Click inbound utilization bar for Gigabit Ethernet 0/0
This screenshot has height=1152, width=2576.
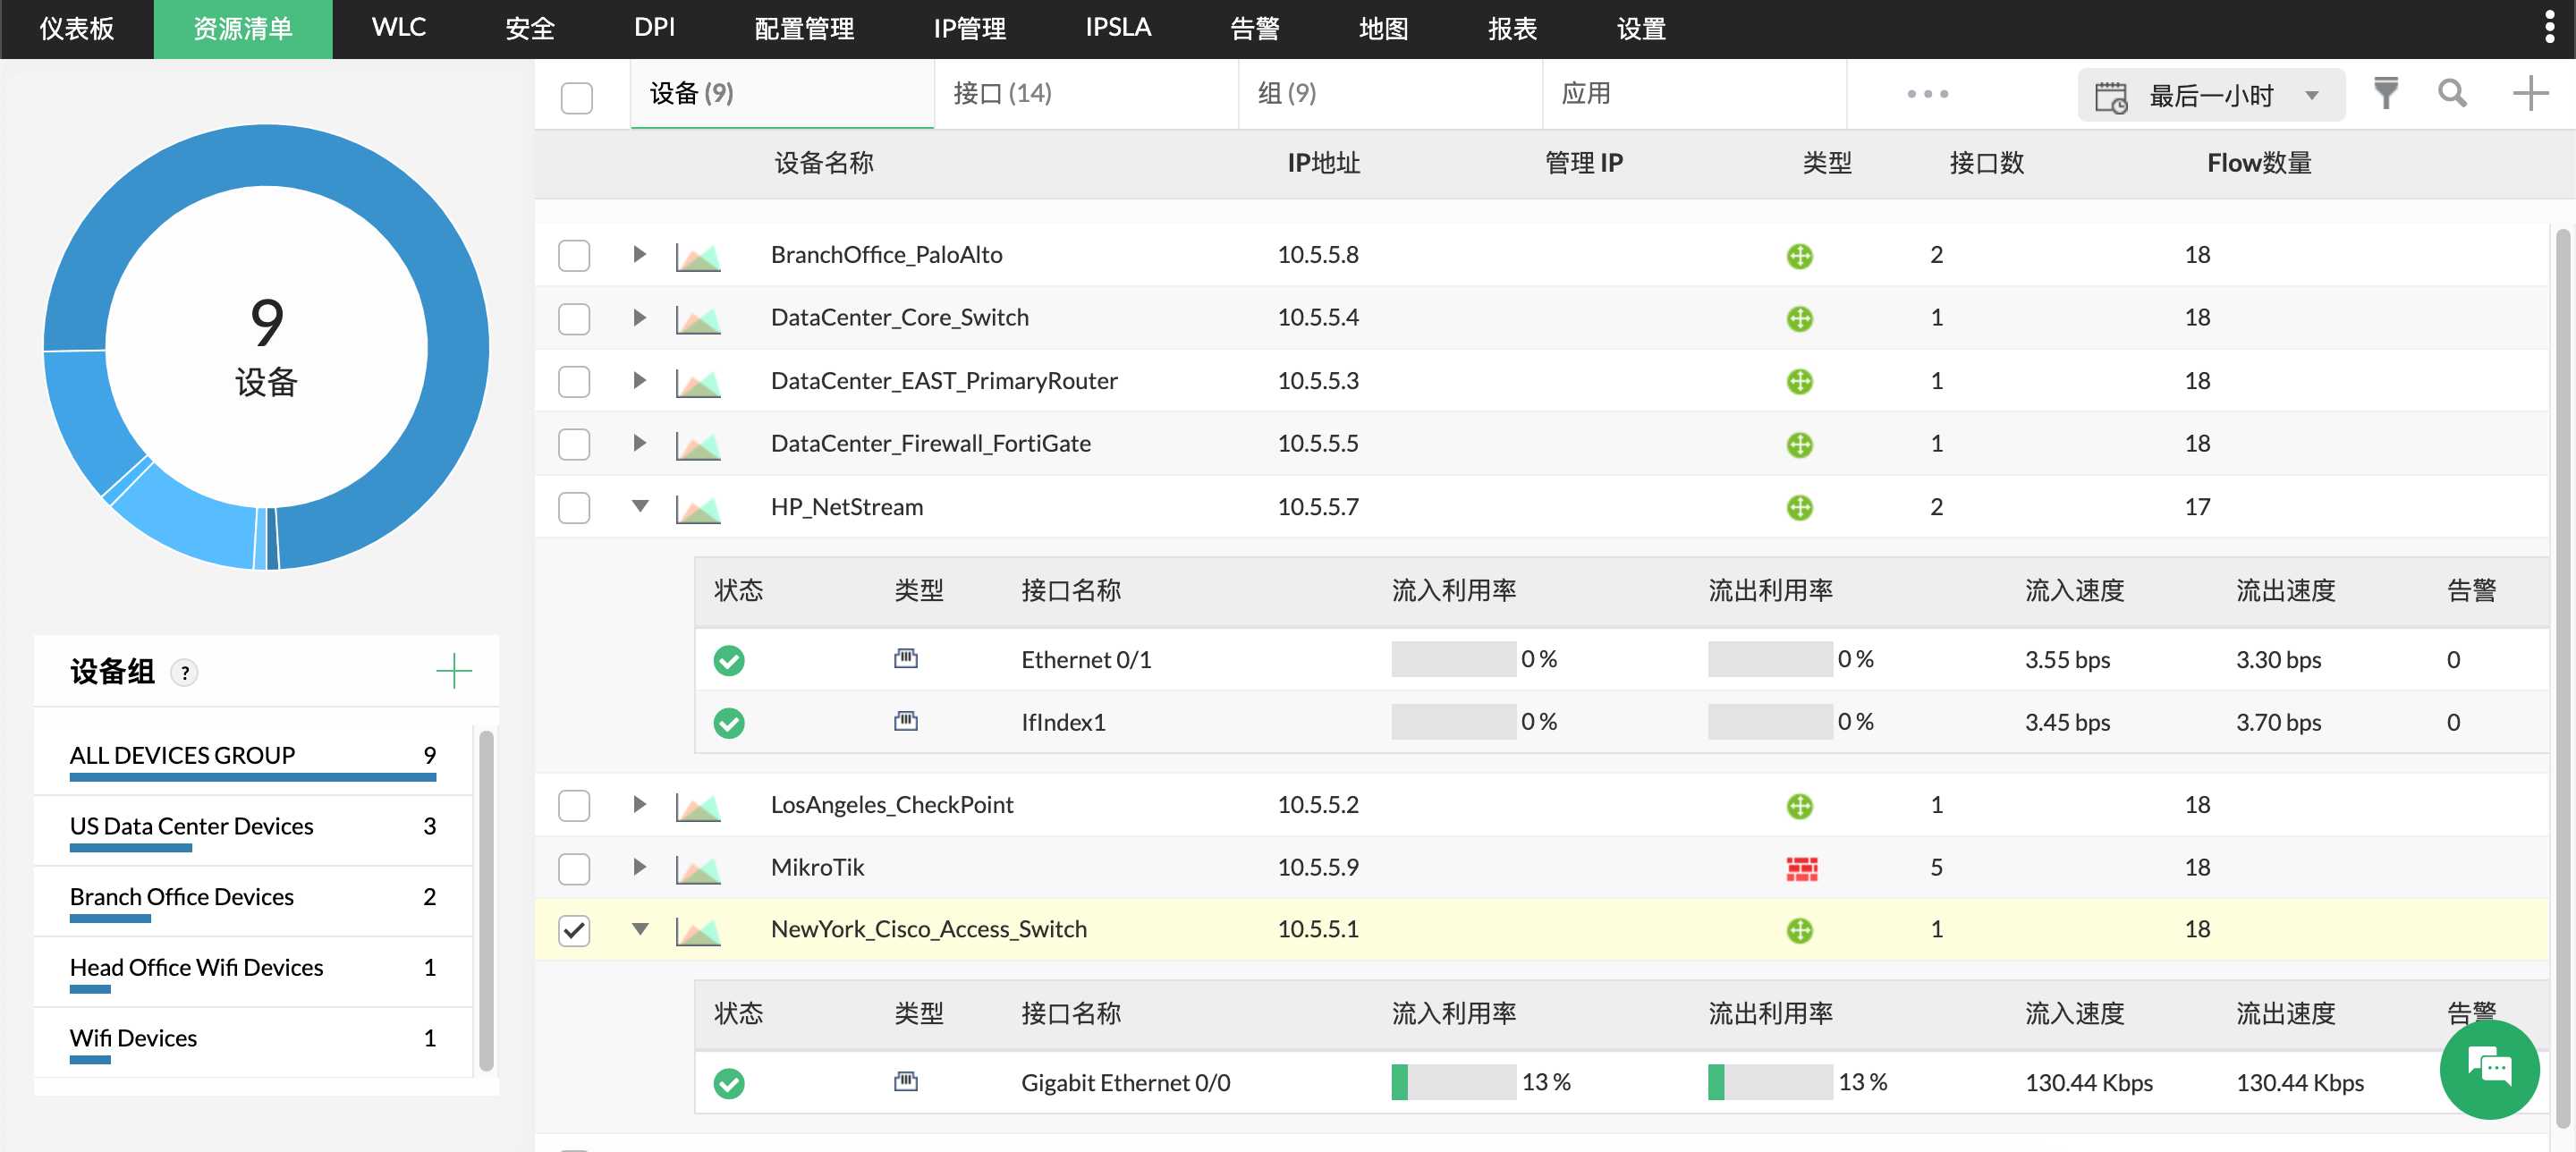(1453, 1082)
